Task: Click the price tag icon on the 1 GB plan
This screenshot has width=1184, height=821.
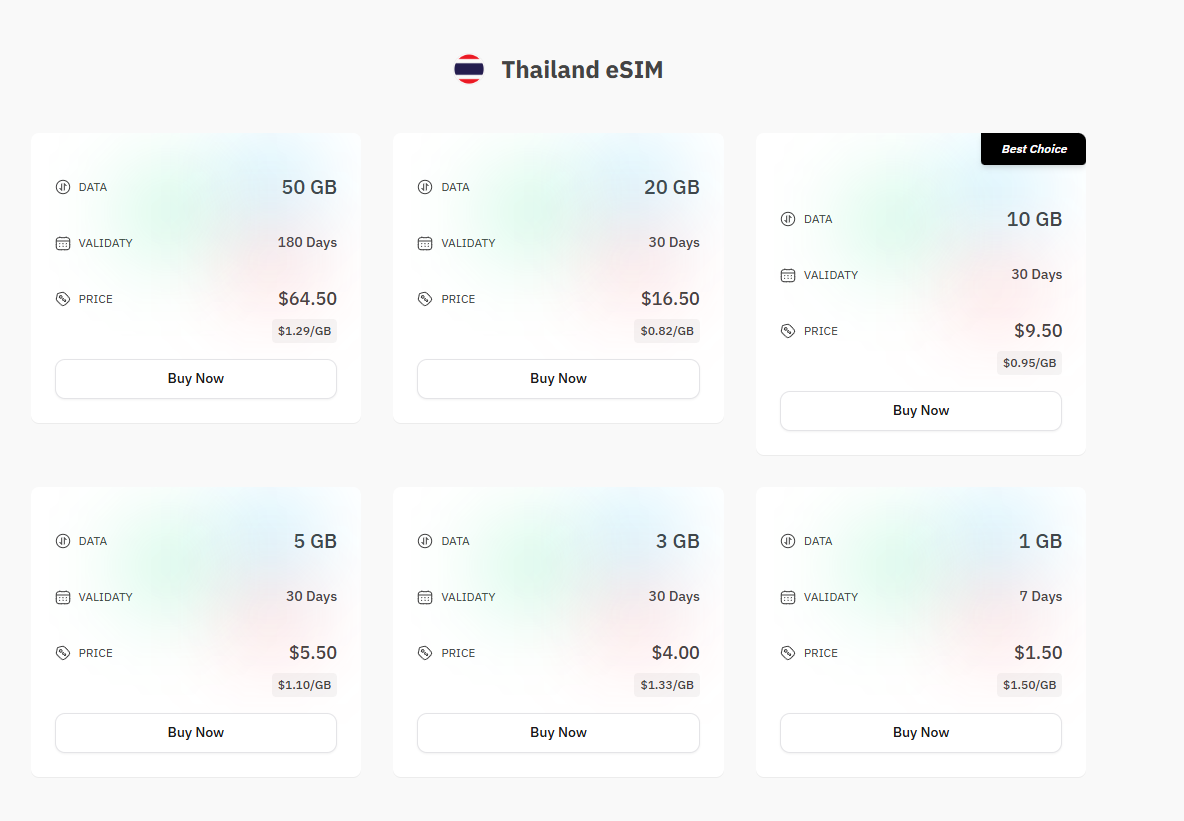Action: point(786,652)
